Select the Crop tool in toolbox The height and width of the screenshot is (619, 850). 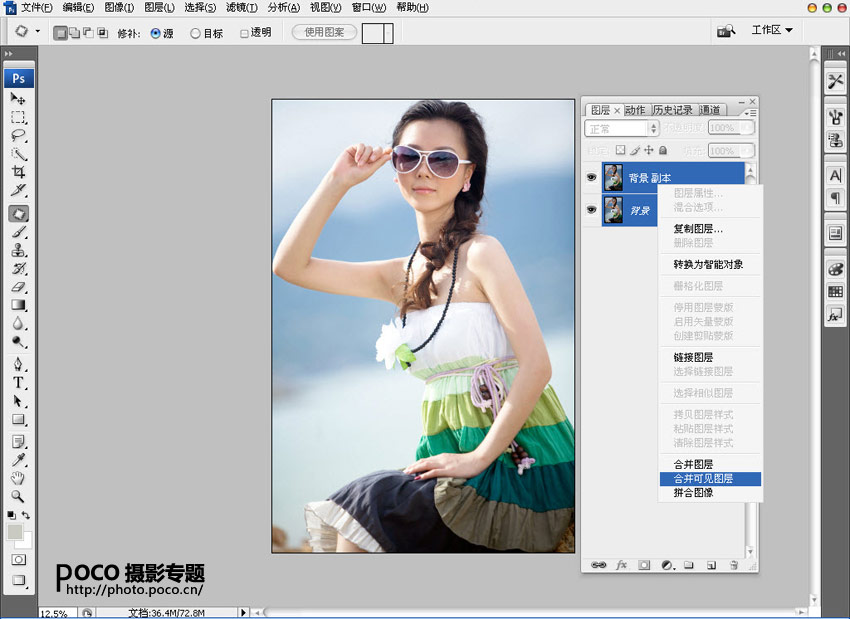click(18, 172)
